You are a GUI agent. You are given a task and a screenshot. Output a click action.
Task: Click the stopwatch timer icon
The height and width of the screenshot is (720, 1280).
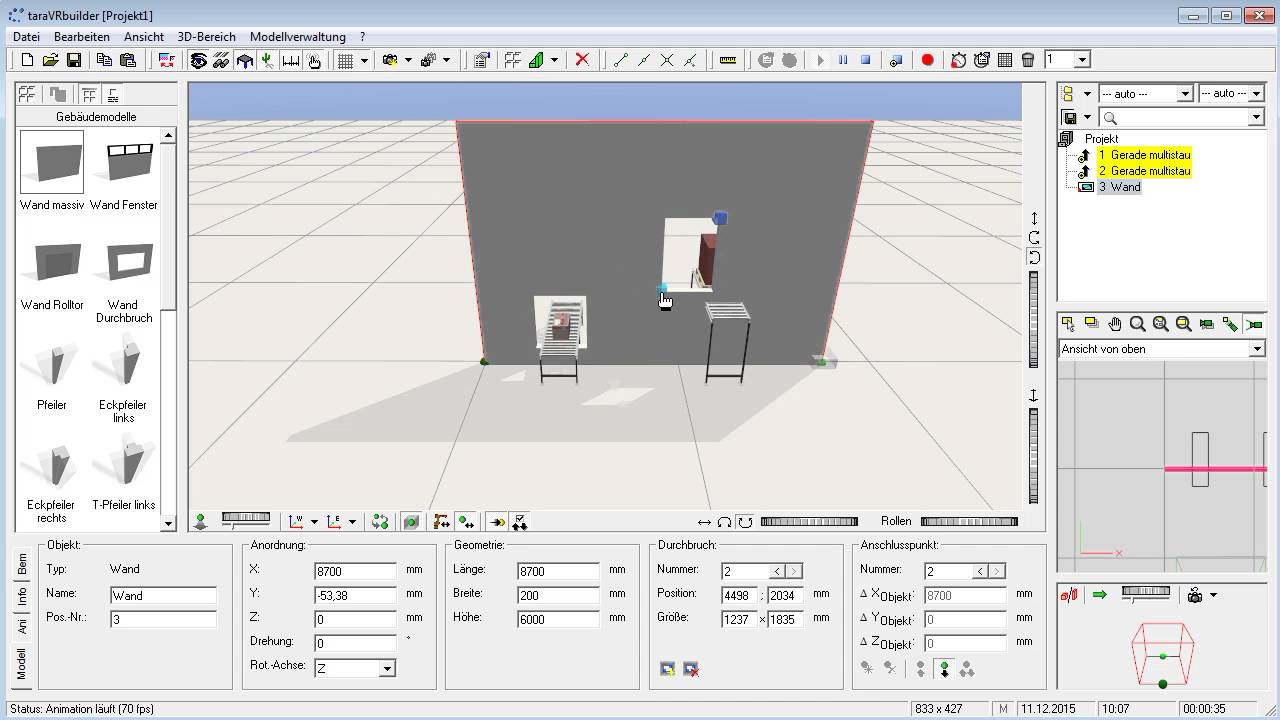coord(958,60)
